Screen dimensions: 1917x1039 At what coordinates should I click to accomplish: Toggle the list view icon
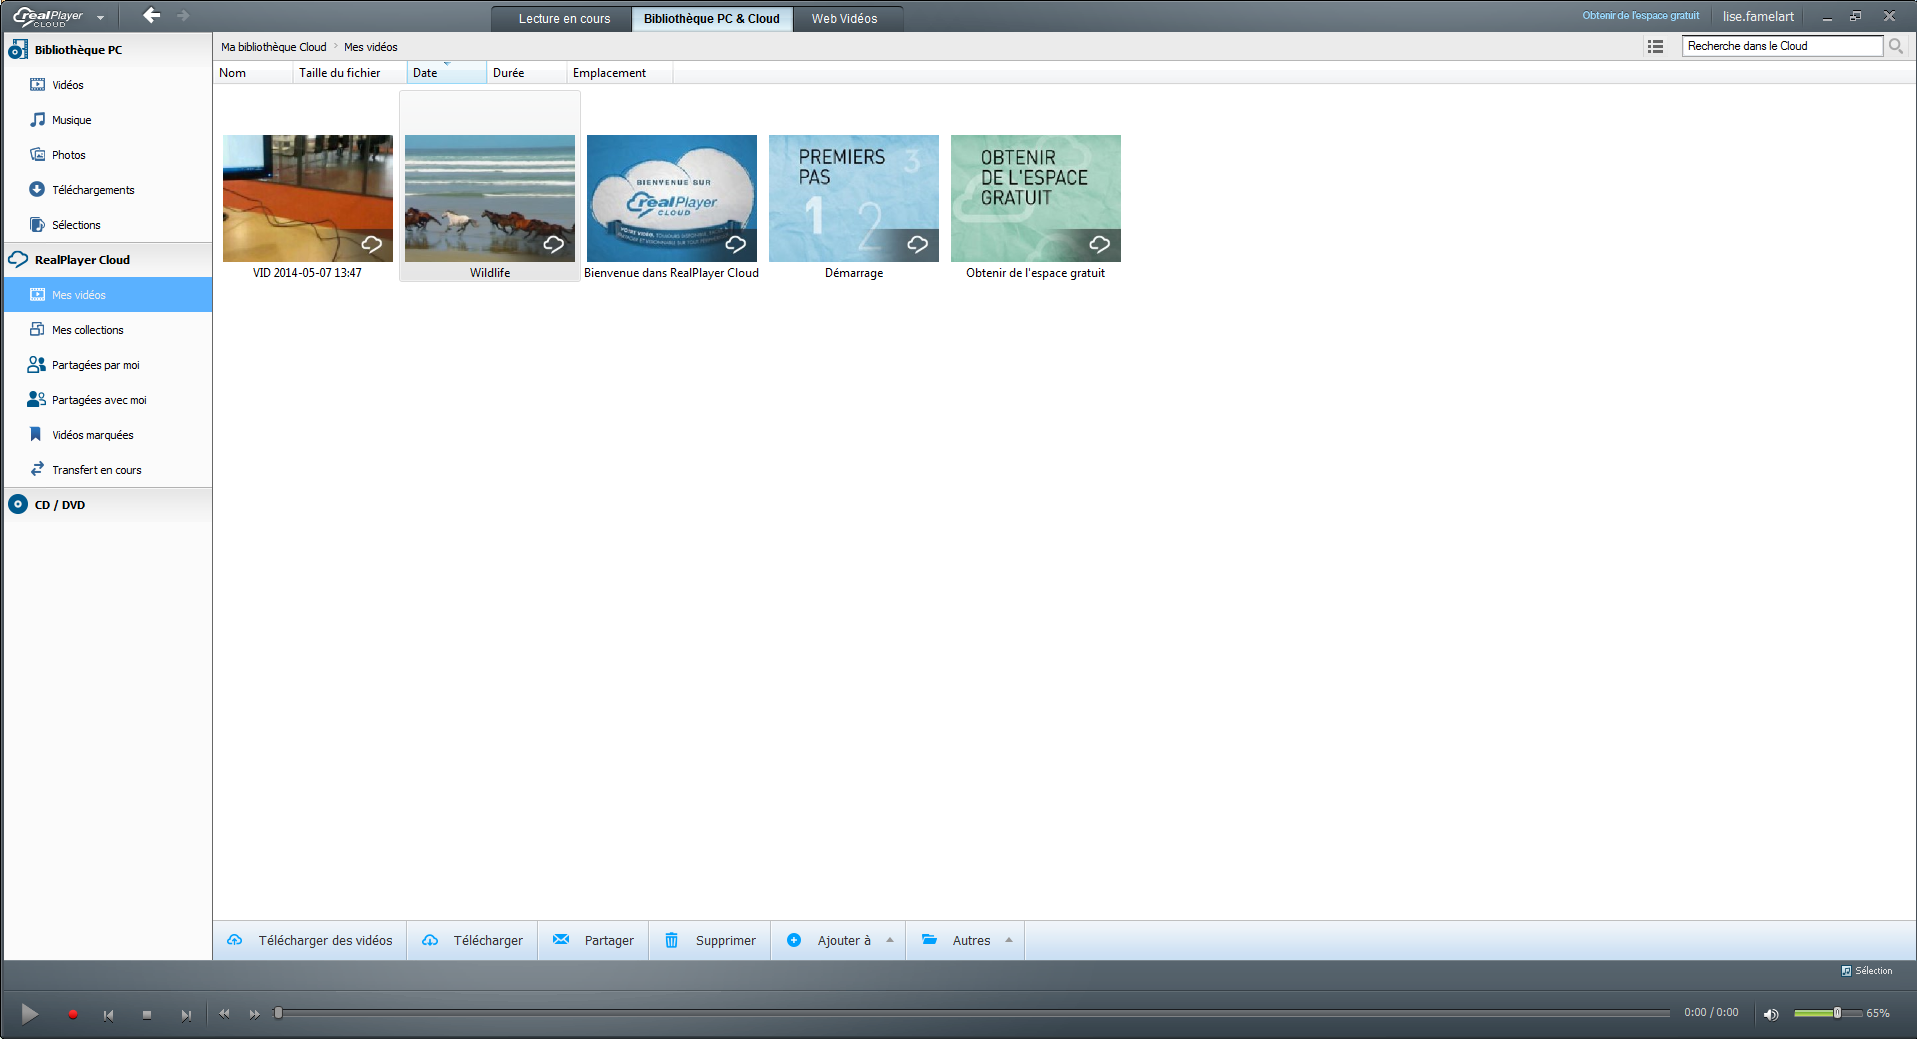tap(1655, 46)
